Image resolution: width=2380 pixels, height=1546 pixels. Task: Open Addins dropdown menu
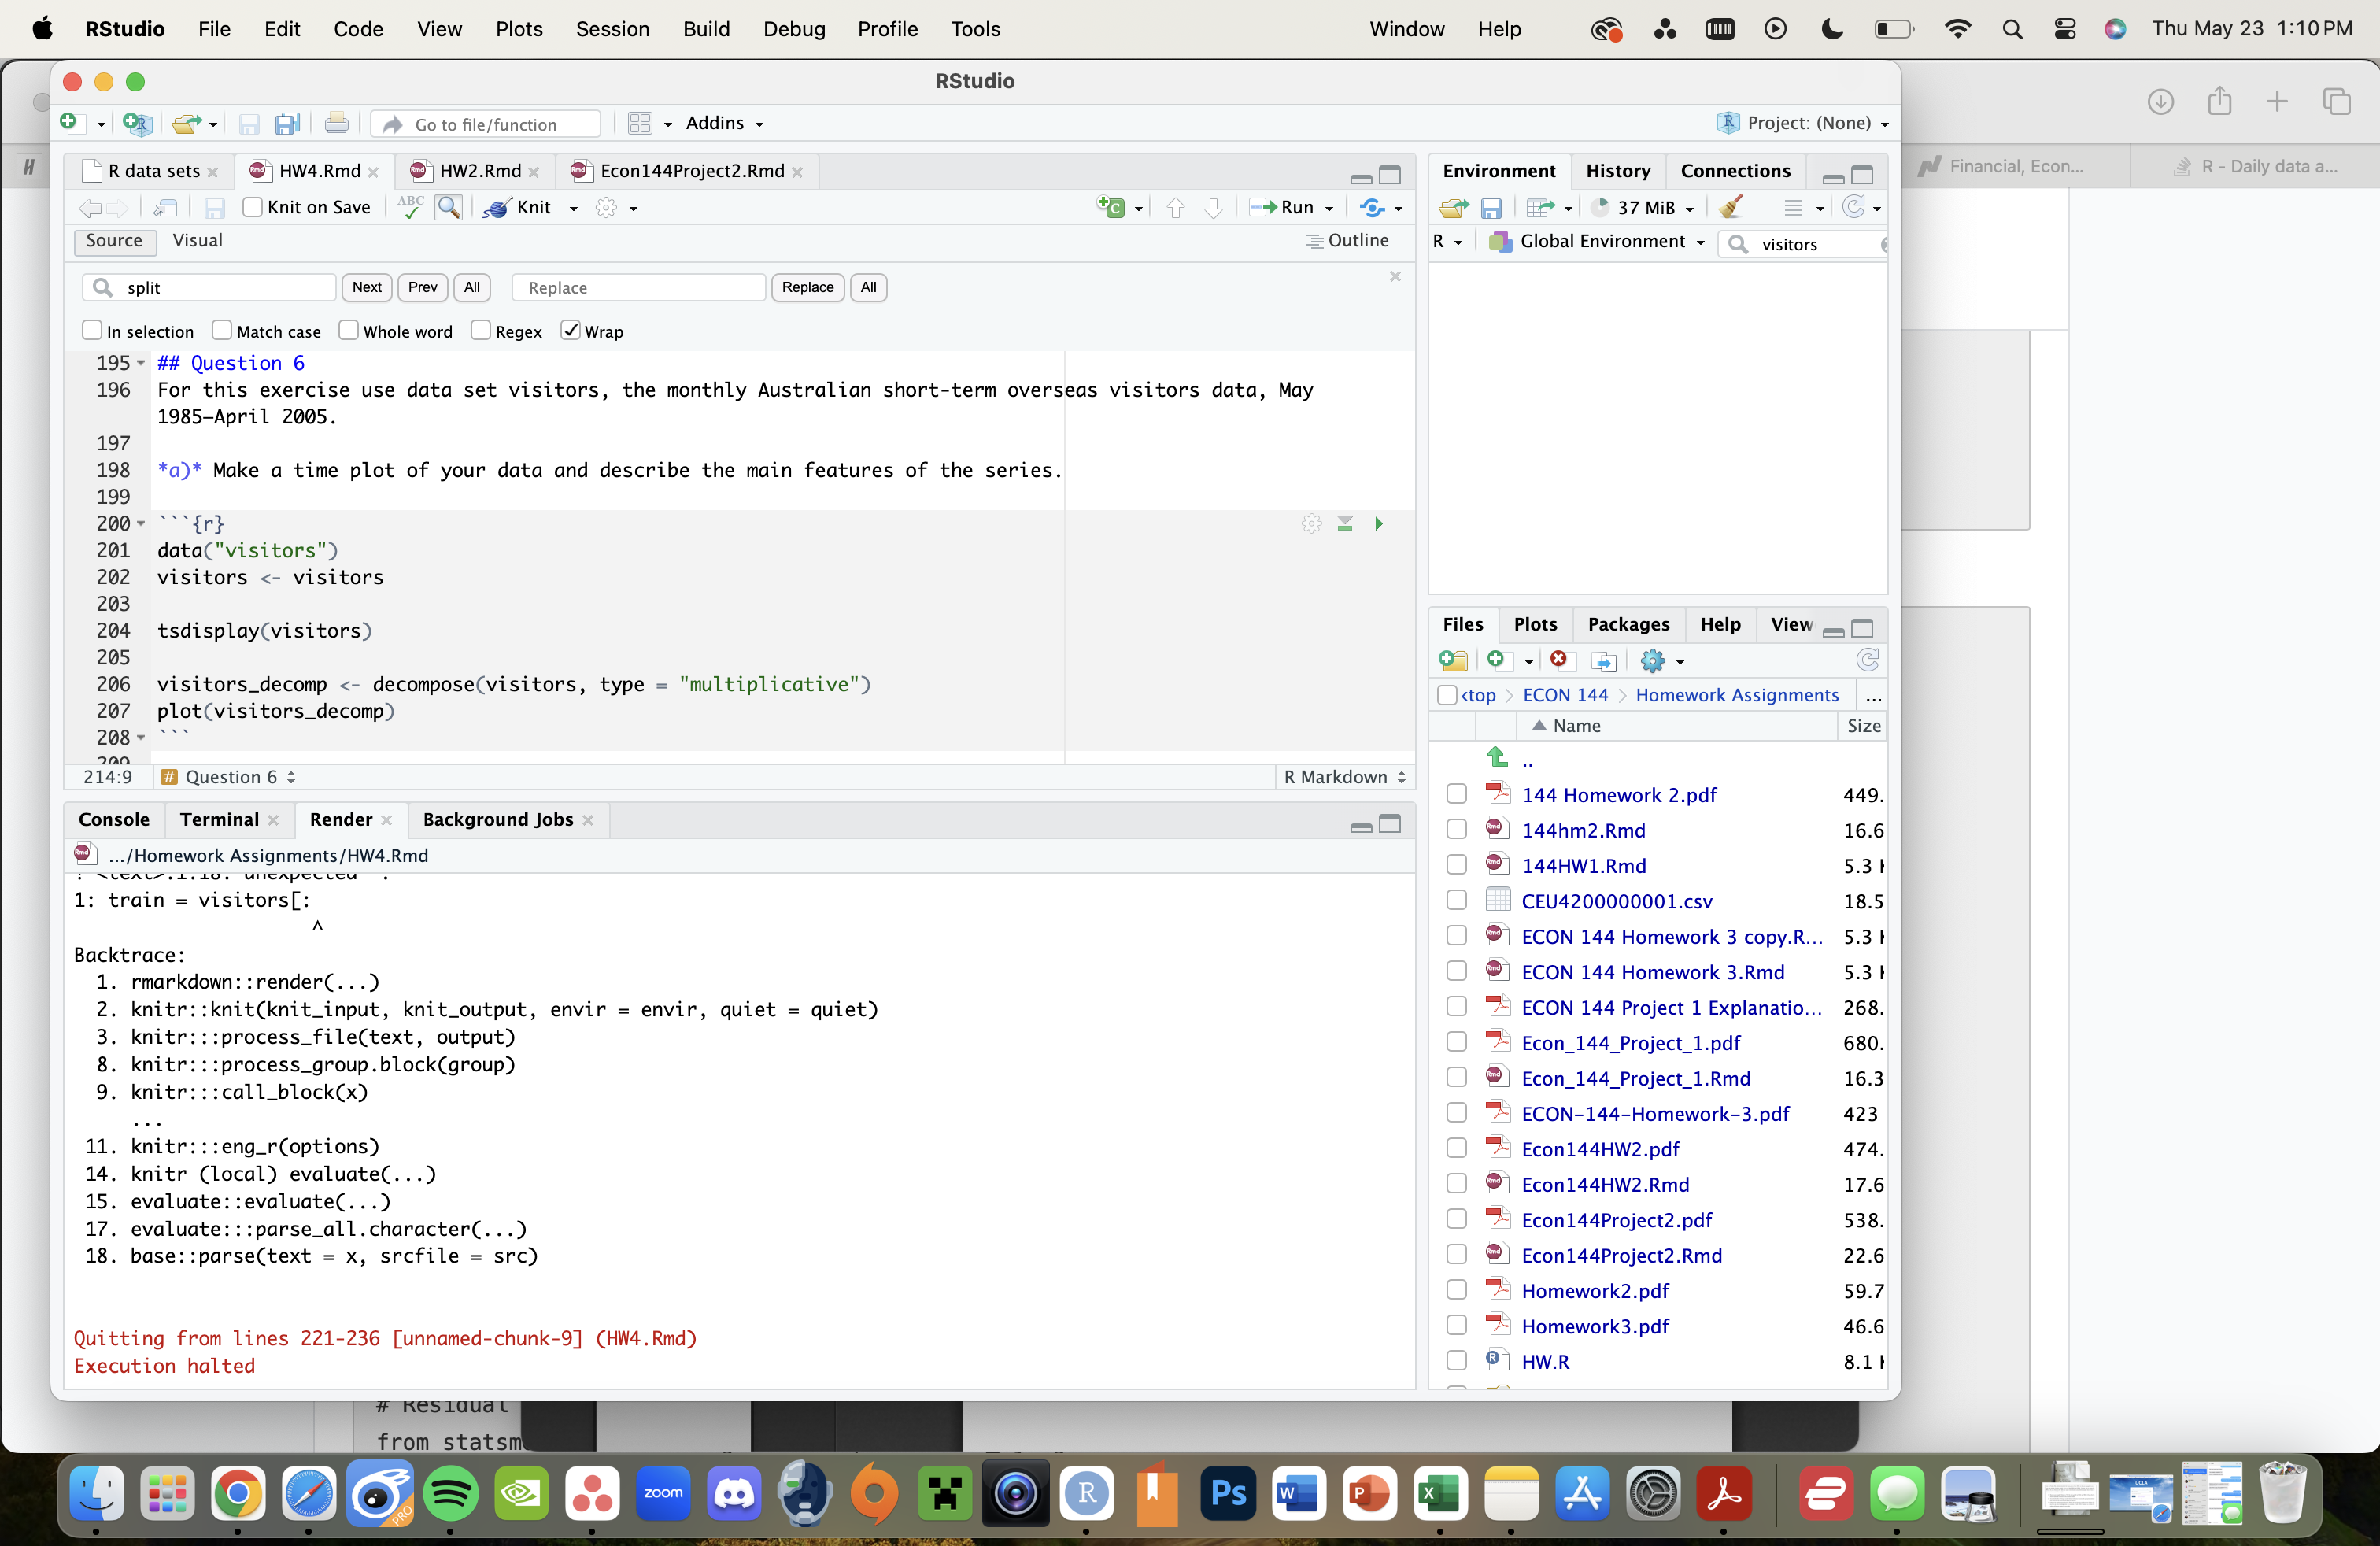pyautogui.click(x=724, y=123)
